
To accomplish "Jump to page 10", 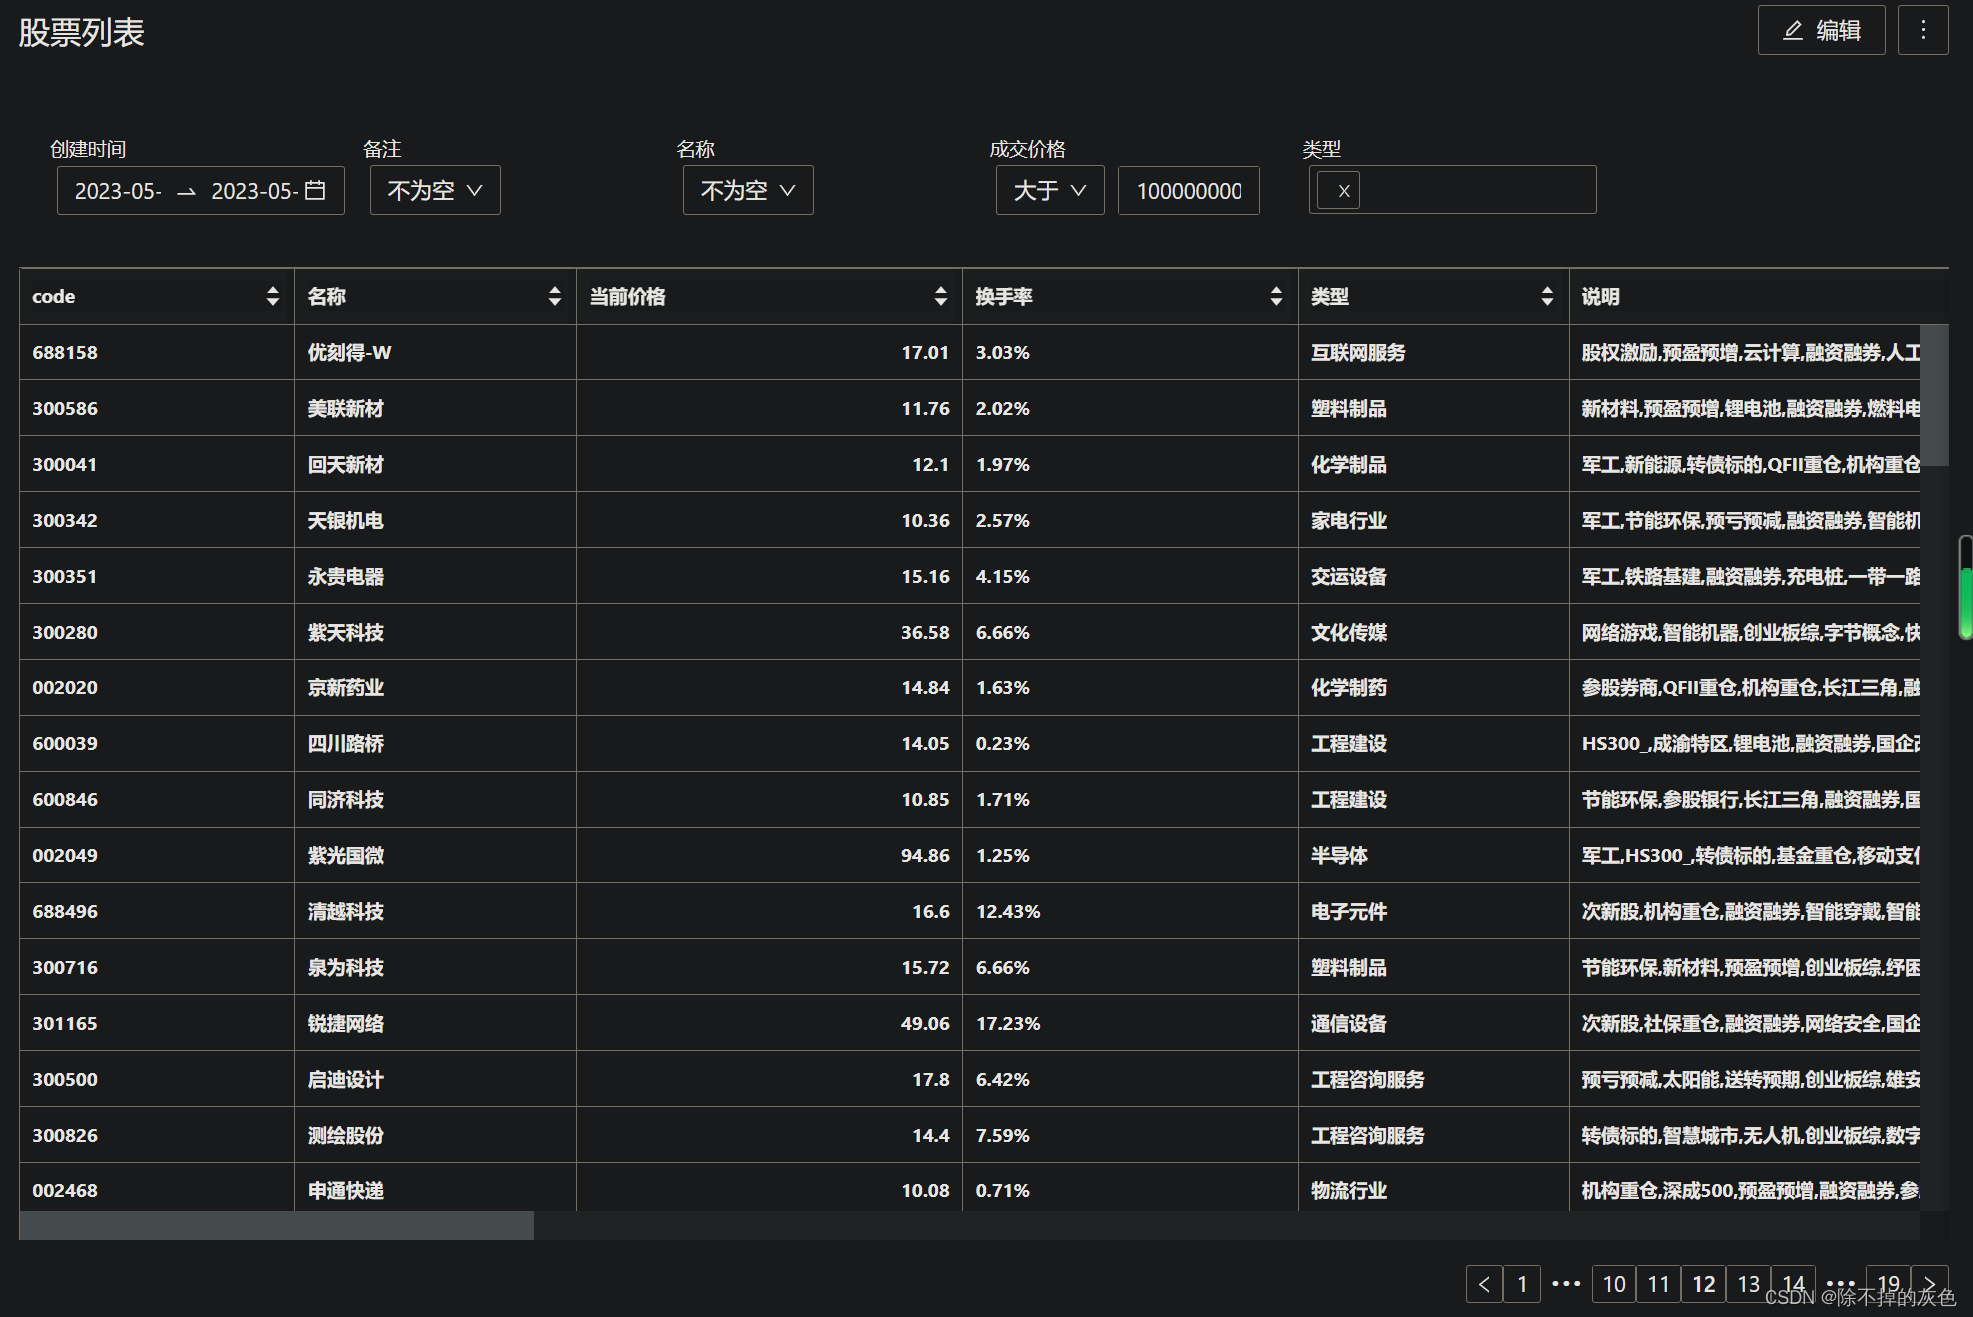I will [x=1613, y=1284].
